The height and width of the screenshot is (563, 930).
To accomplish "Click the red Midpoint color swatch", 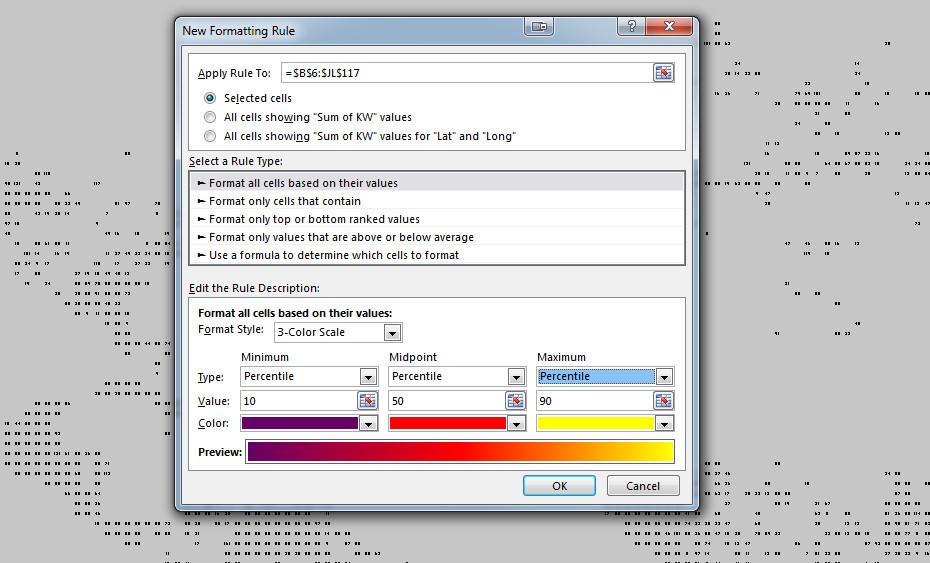I will 448,423.
